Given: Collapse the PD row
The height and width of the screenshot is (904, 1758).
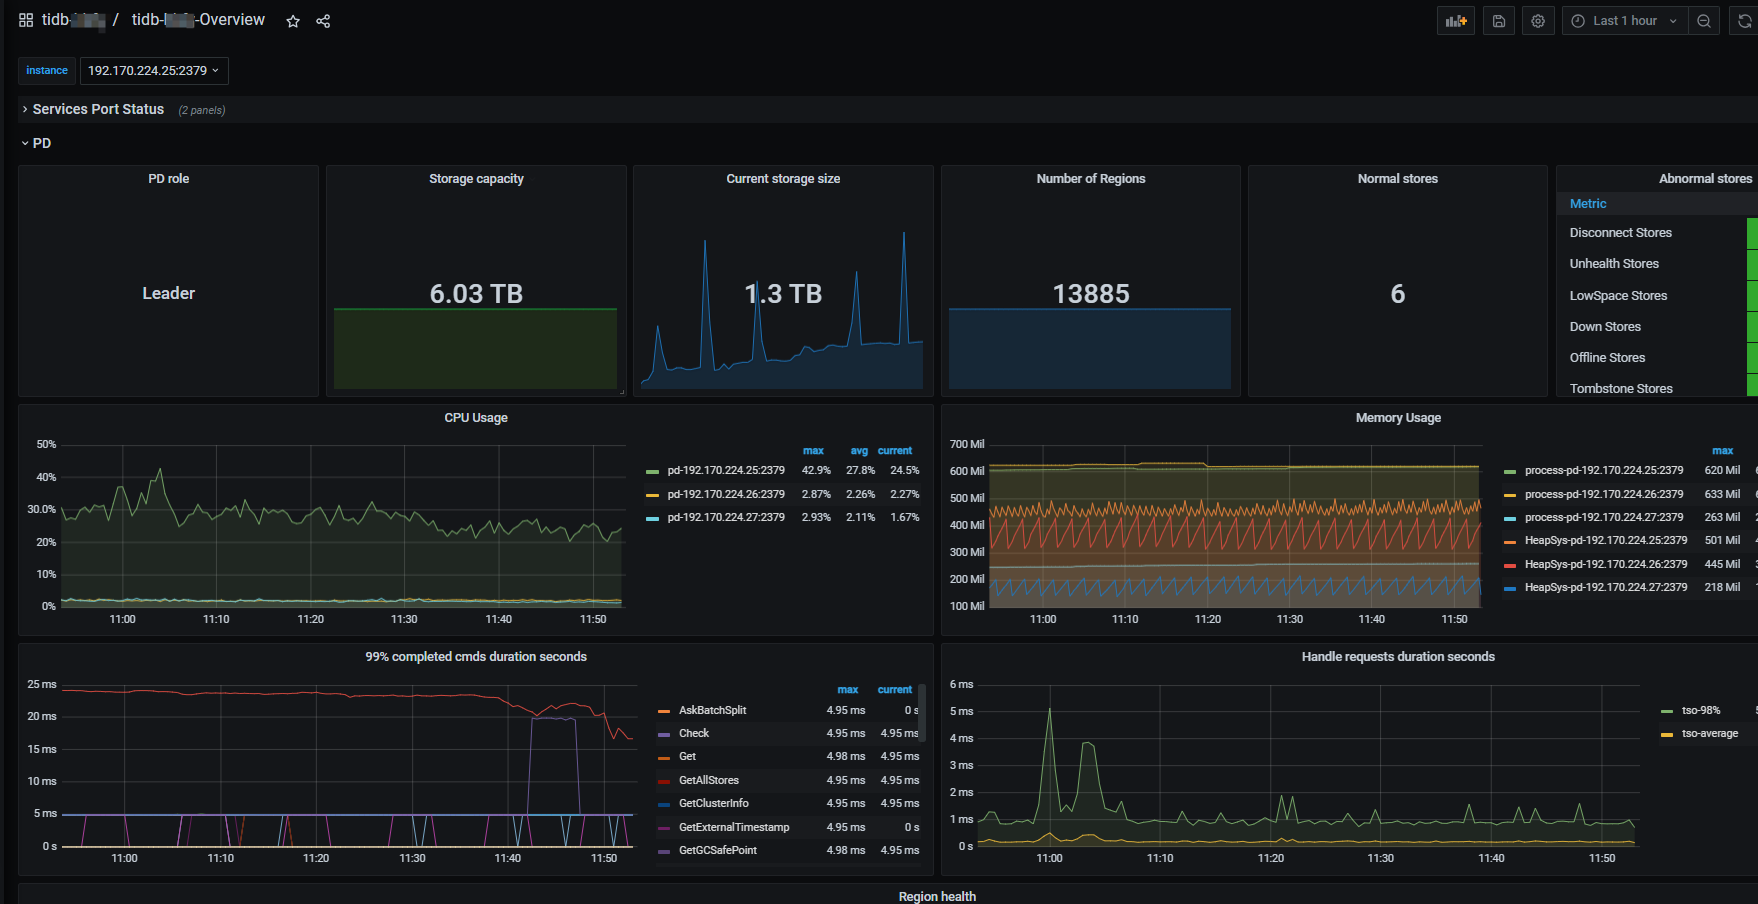Looking at the screenshot, I should click(x=41, y=143).
